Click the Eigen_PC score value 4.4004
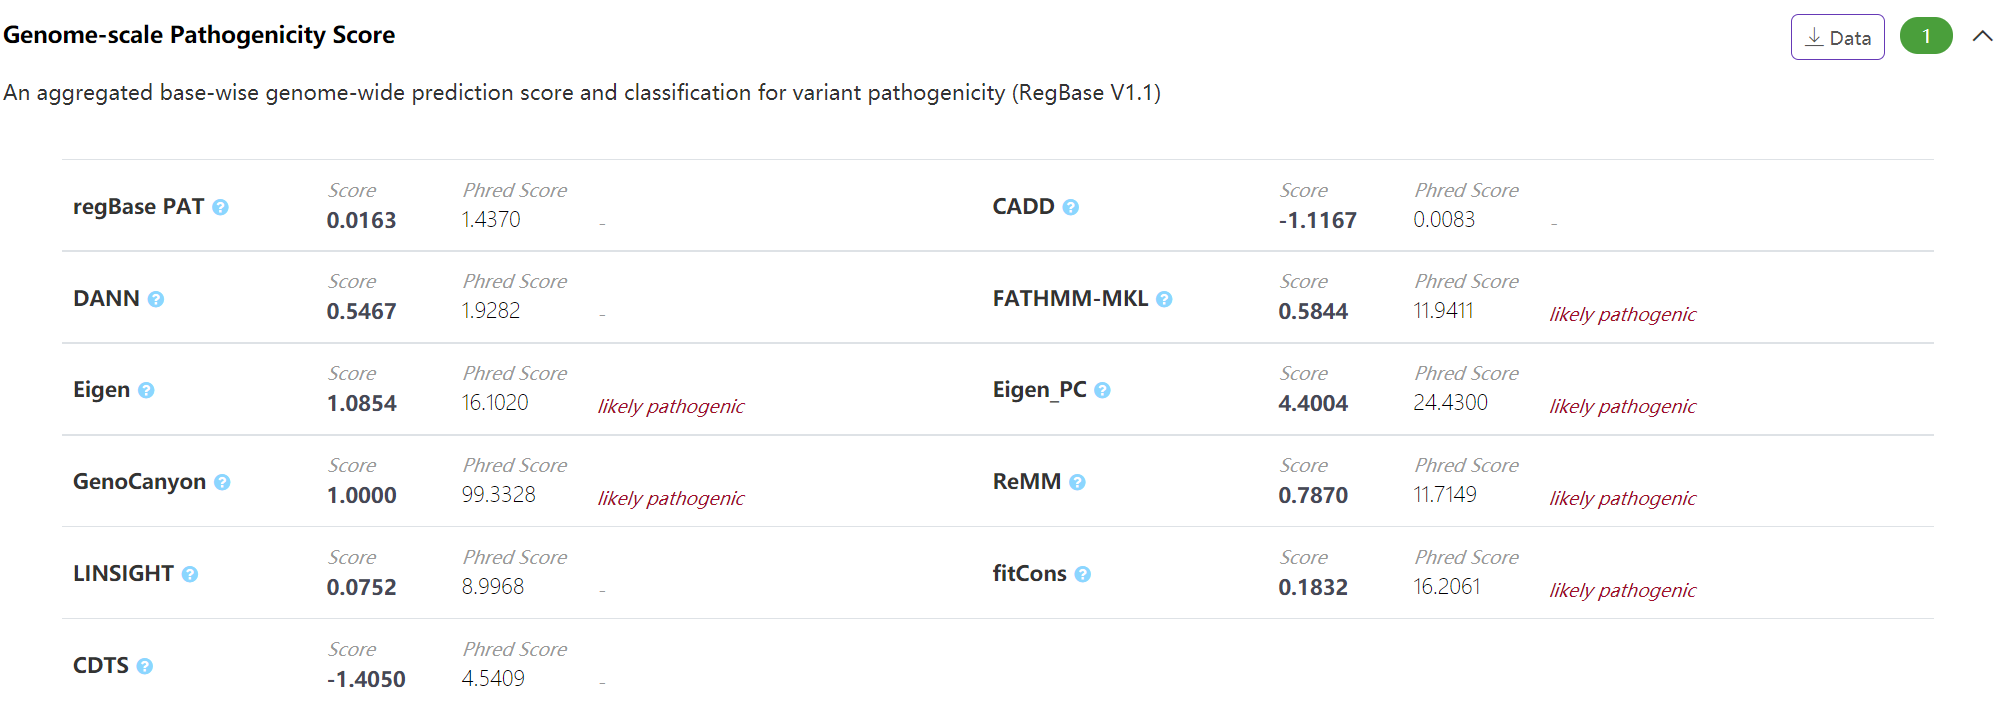2003x721 pixels. click(x=1313, y=403)
